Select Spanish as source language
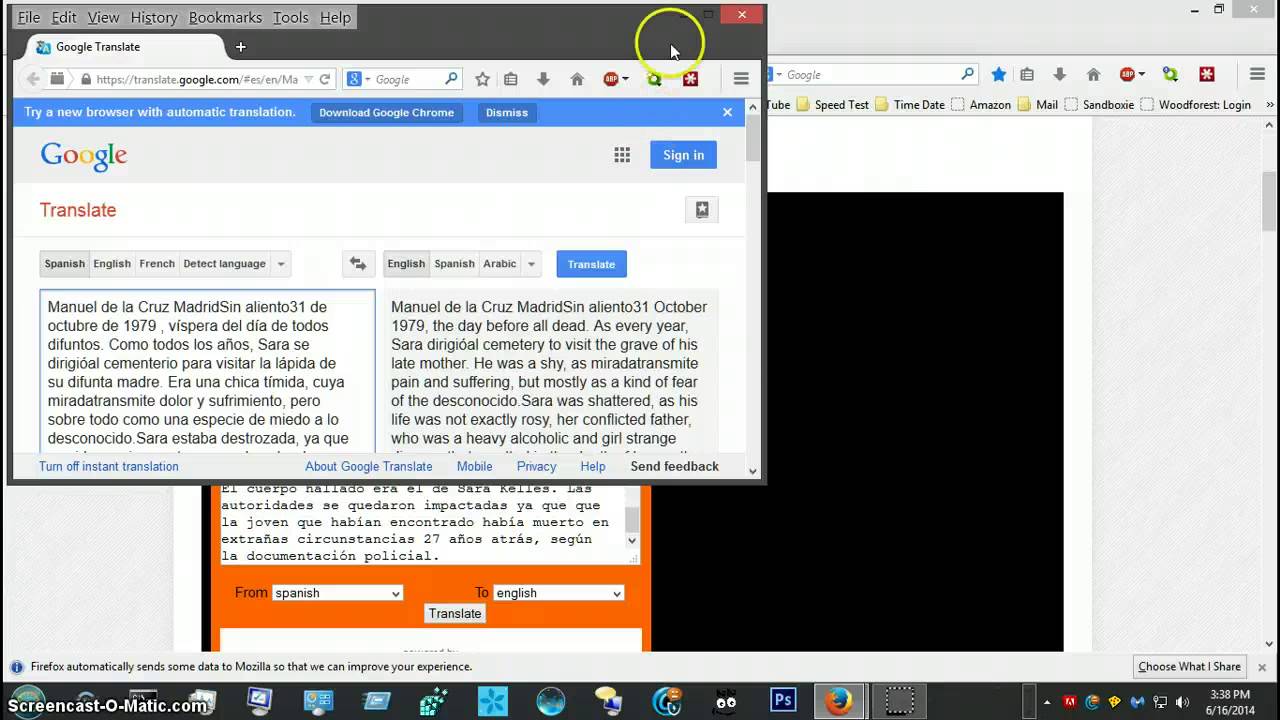Screen dimensions: 1280x720 pos(64,264)
